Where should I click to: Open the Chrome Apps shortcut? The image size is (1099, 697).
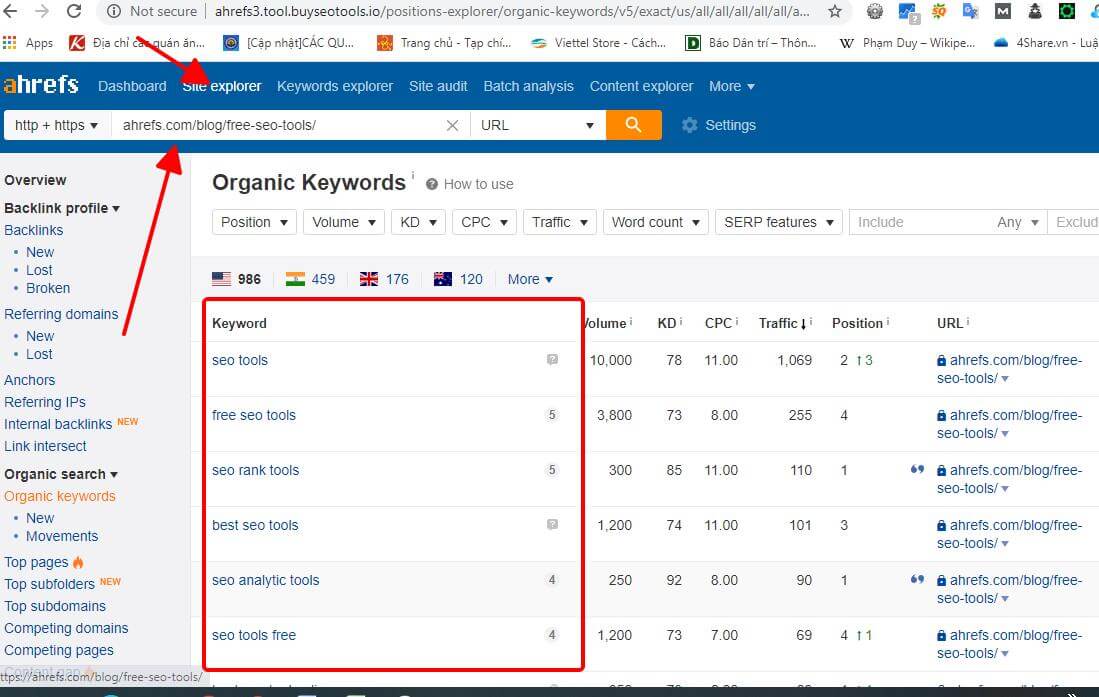point(28,43)
